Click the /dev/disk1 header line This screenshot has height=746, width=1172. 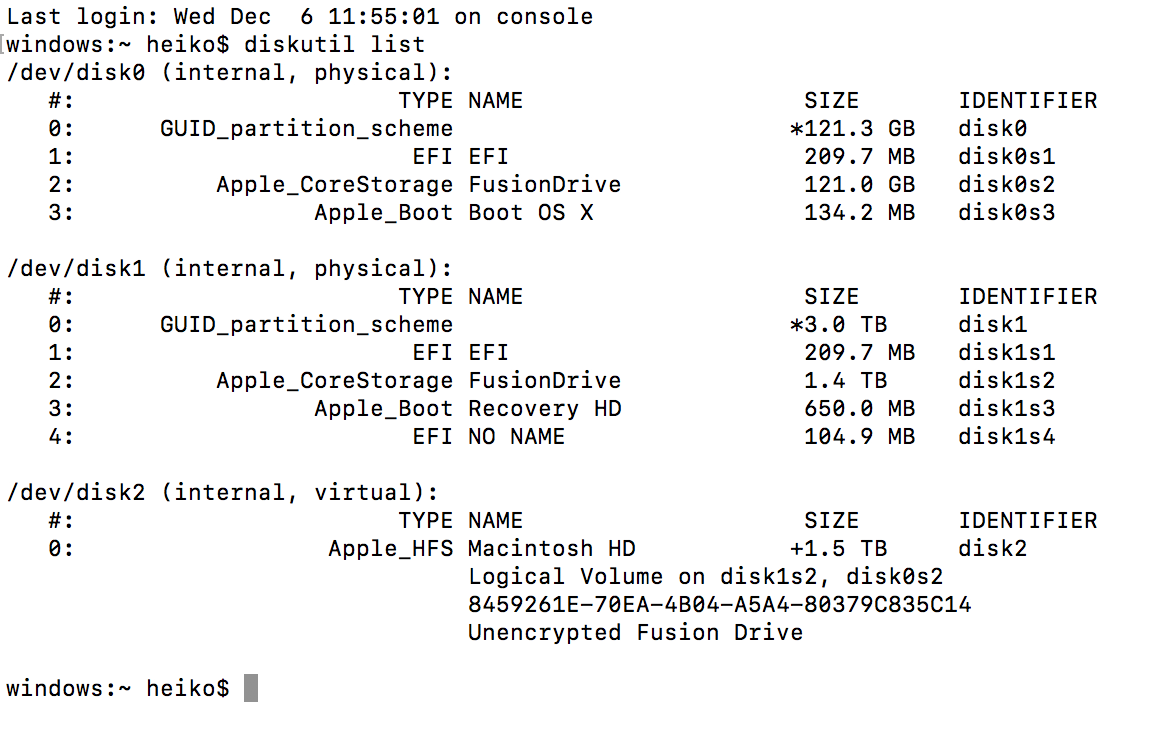click(x=230, y=269)
